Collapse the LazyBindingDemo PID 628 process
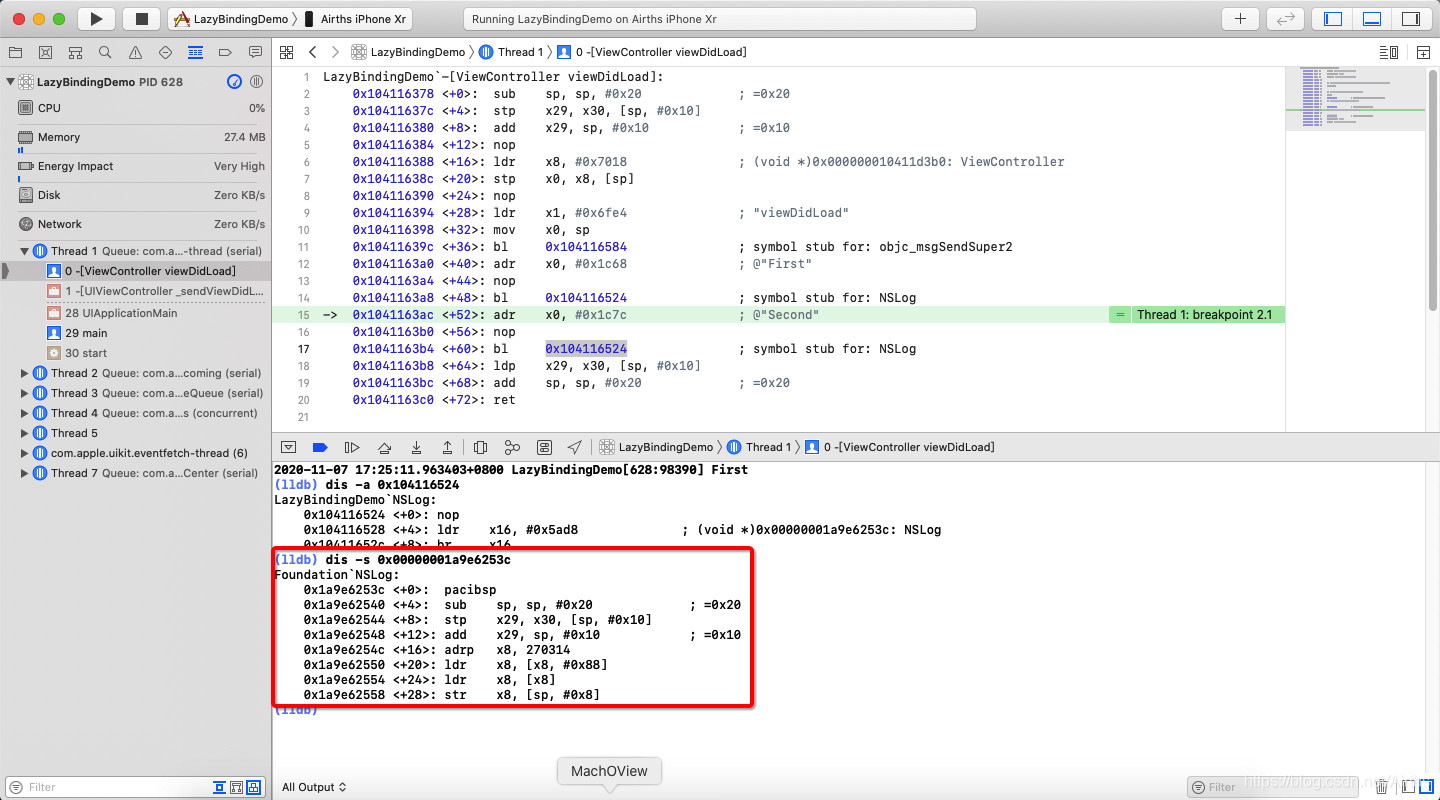The width and height of the screenshot is (1440, 800). [x=11, y=82]
